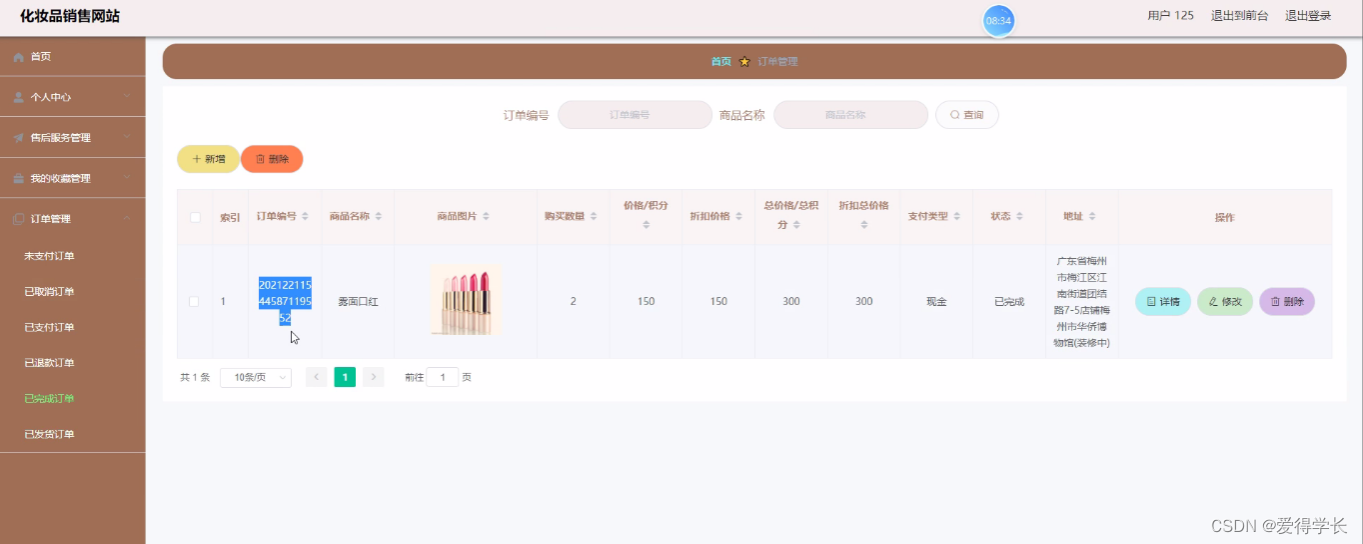Sort by 折扣价格 column arrows
The height and width of the screenshot is (544, 1363).
pos(739,217)
